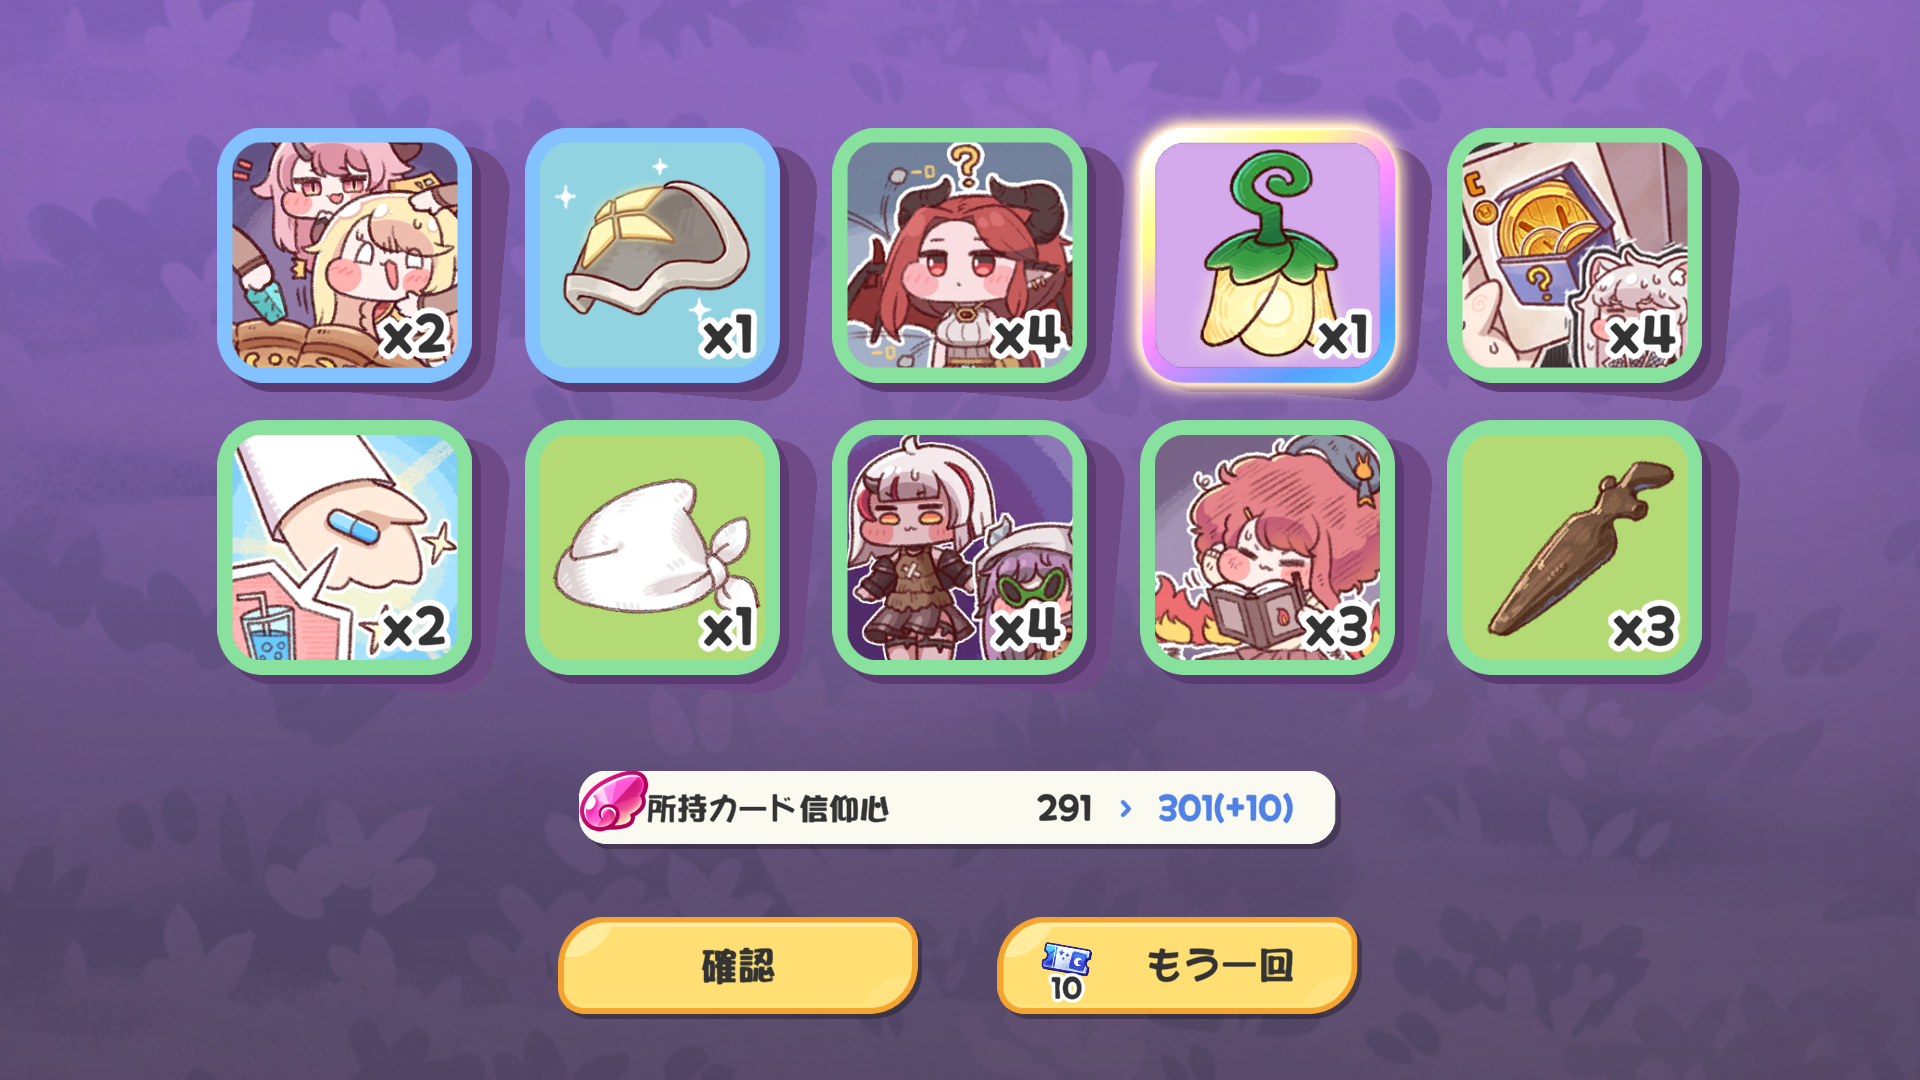Click the x4 count on demon card
The width and height of the screenshot is (1920, 1080).
[1027, 335]
